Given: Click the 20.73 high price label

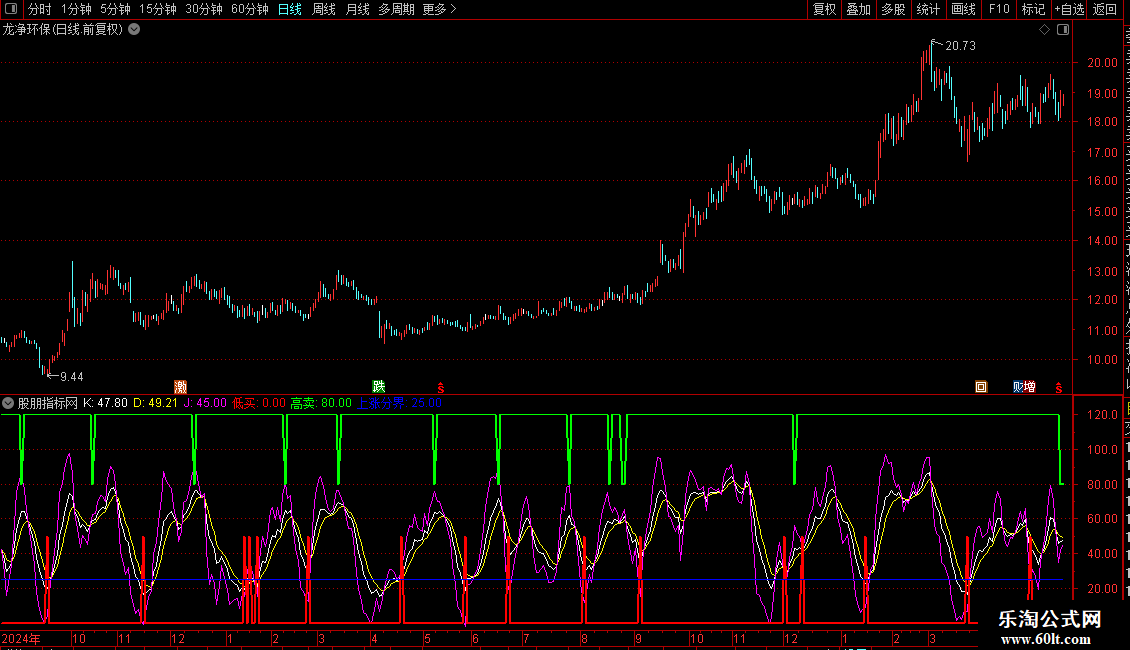Looking at the screenshot, I should 960,45.
